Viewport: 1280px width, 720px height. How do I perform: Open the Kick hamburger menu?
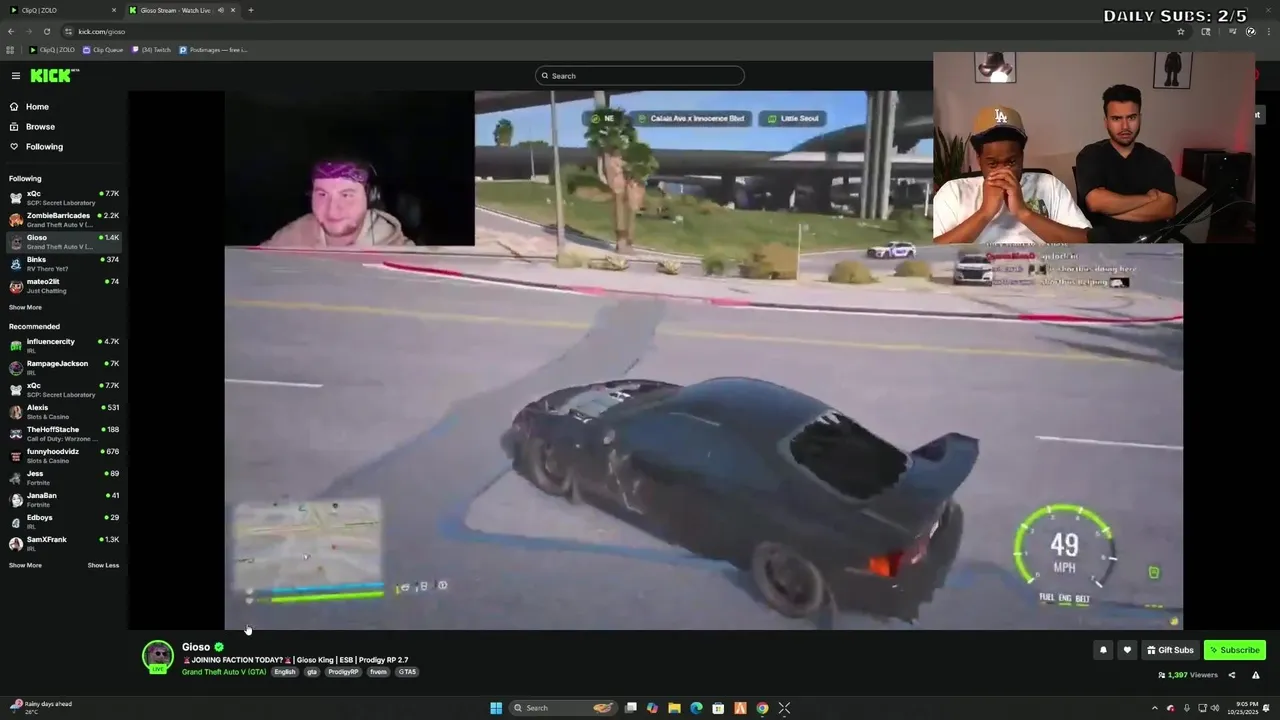click(x=15, y=76)
